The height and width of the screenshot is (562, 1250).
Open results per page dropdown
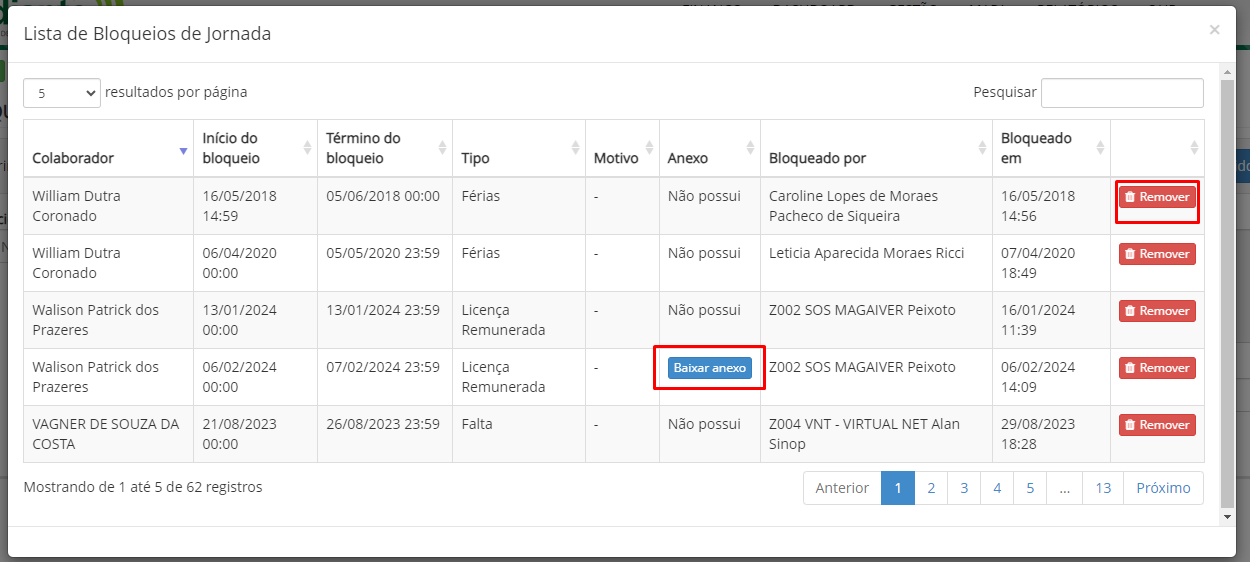click(61, 93)
